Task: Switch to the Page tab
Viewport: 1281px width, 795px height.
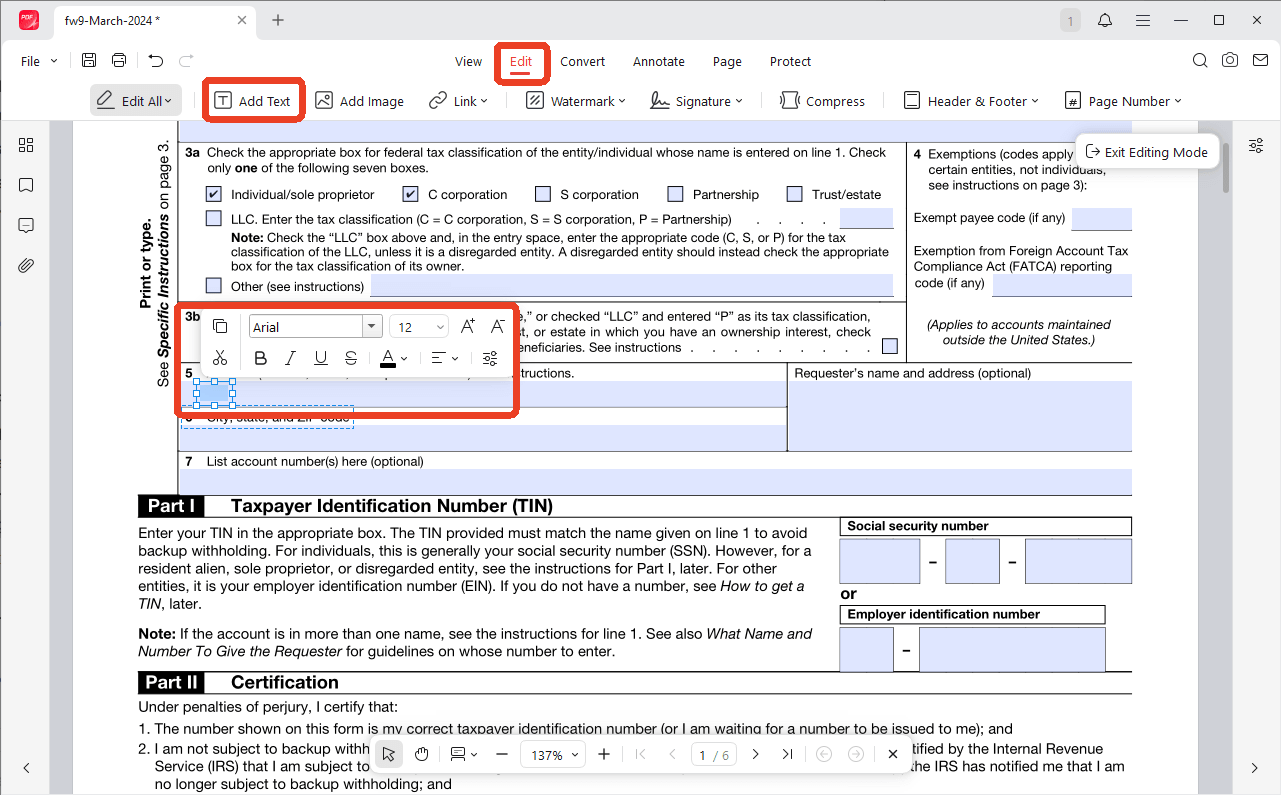Action: click(727, 61)
